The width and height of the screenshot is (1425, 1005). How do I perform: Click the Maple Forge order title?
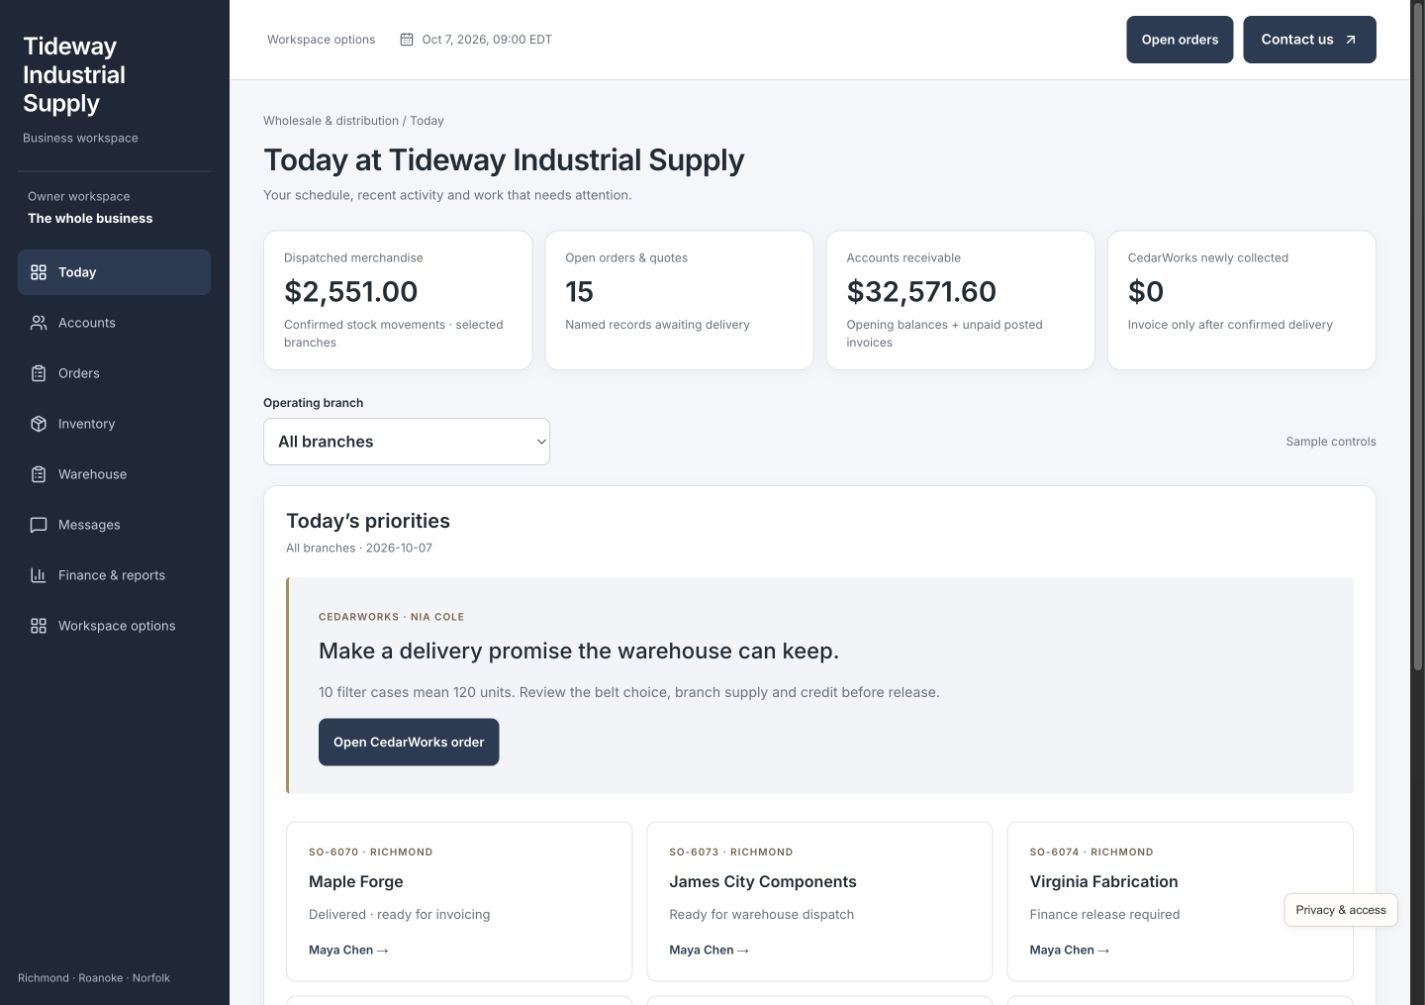pos(356,882)
